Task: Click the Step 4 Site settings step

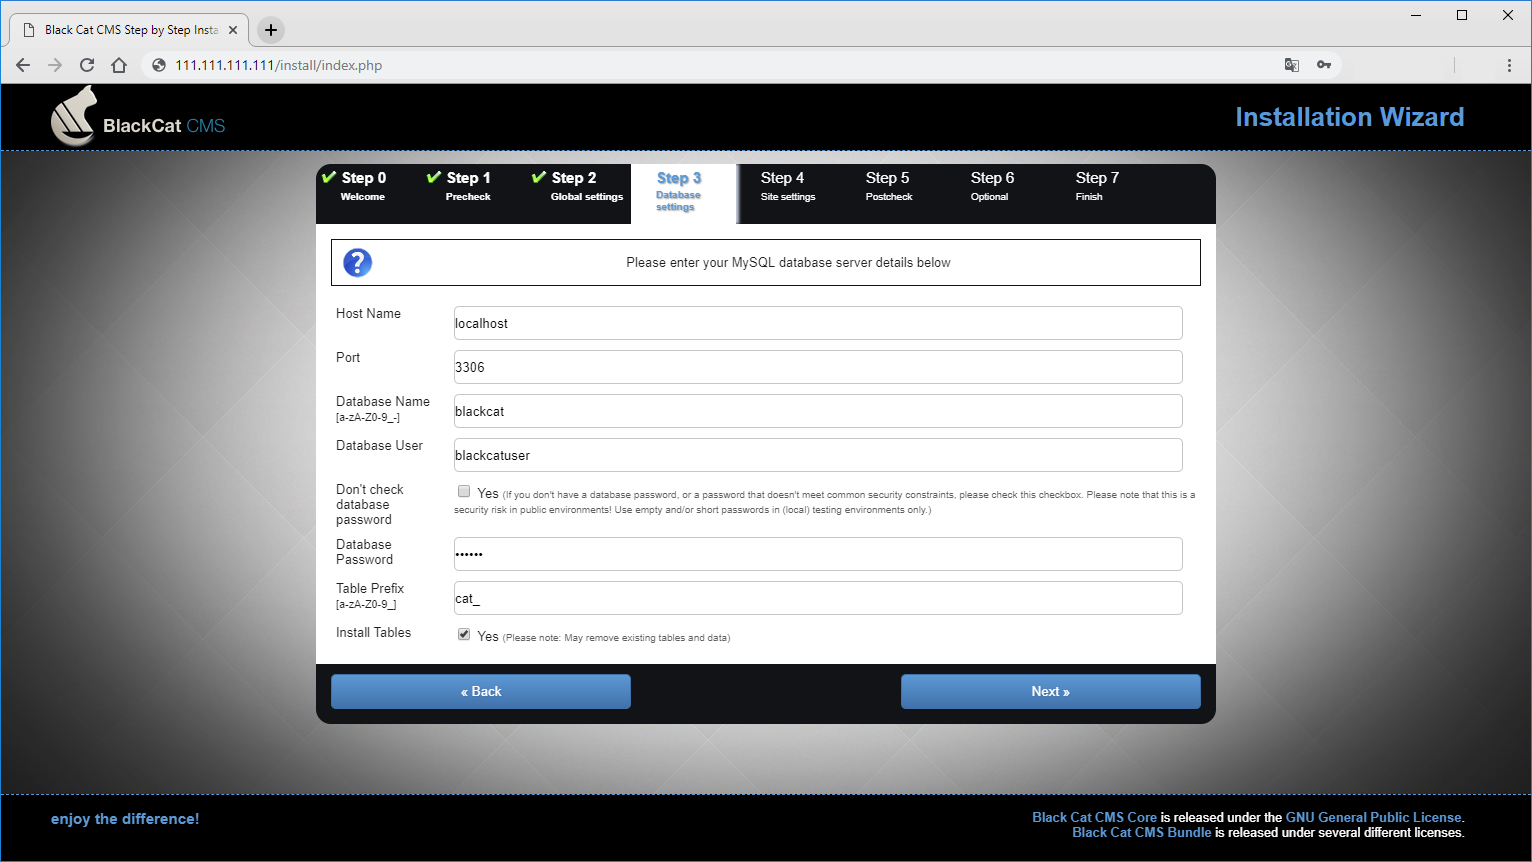Action: point(788,185)
